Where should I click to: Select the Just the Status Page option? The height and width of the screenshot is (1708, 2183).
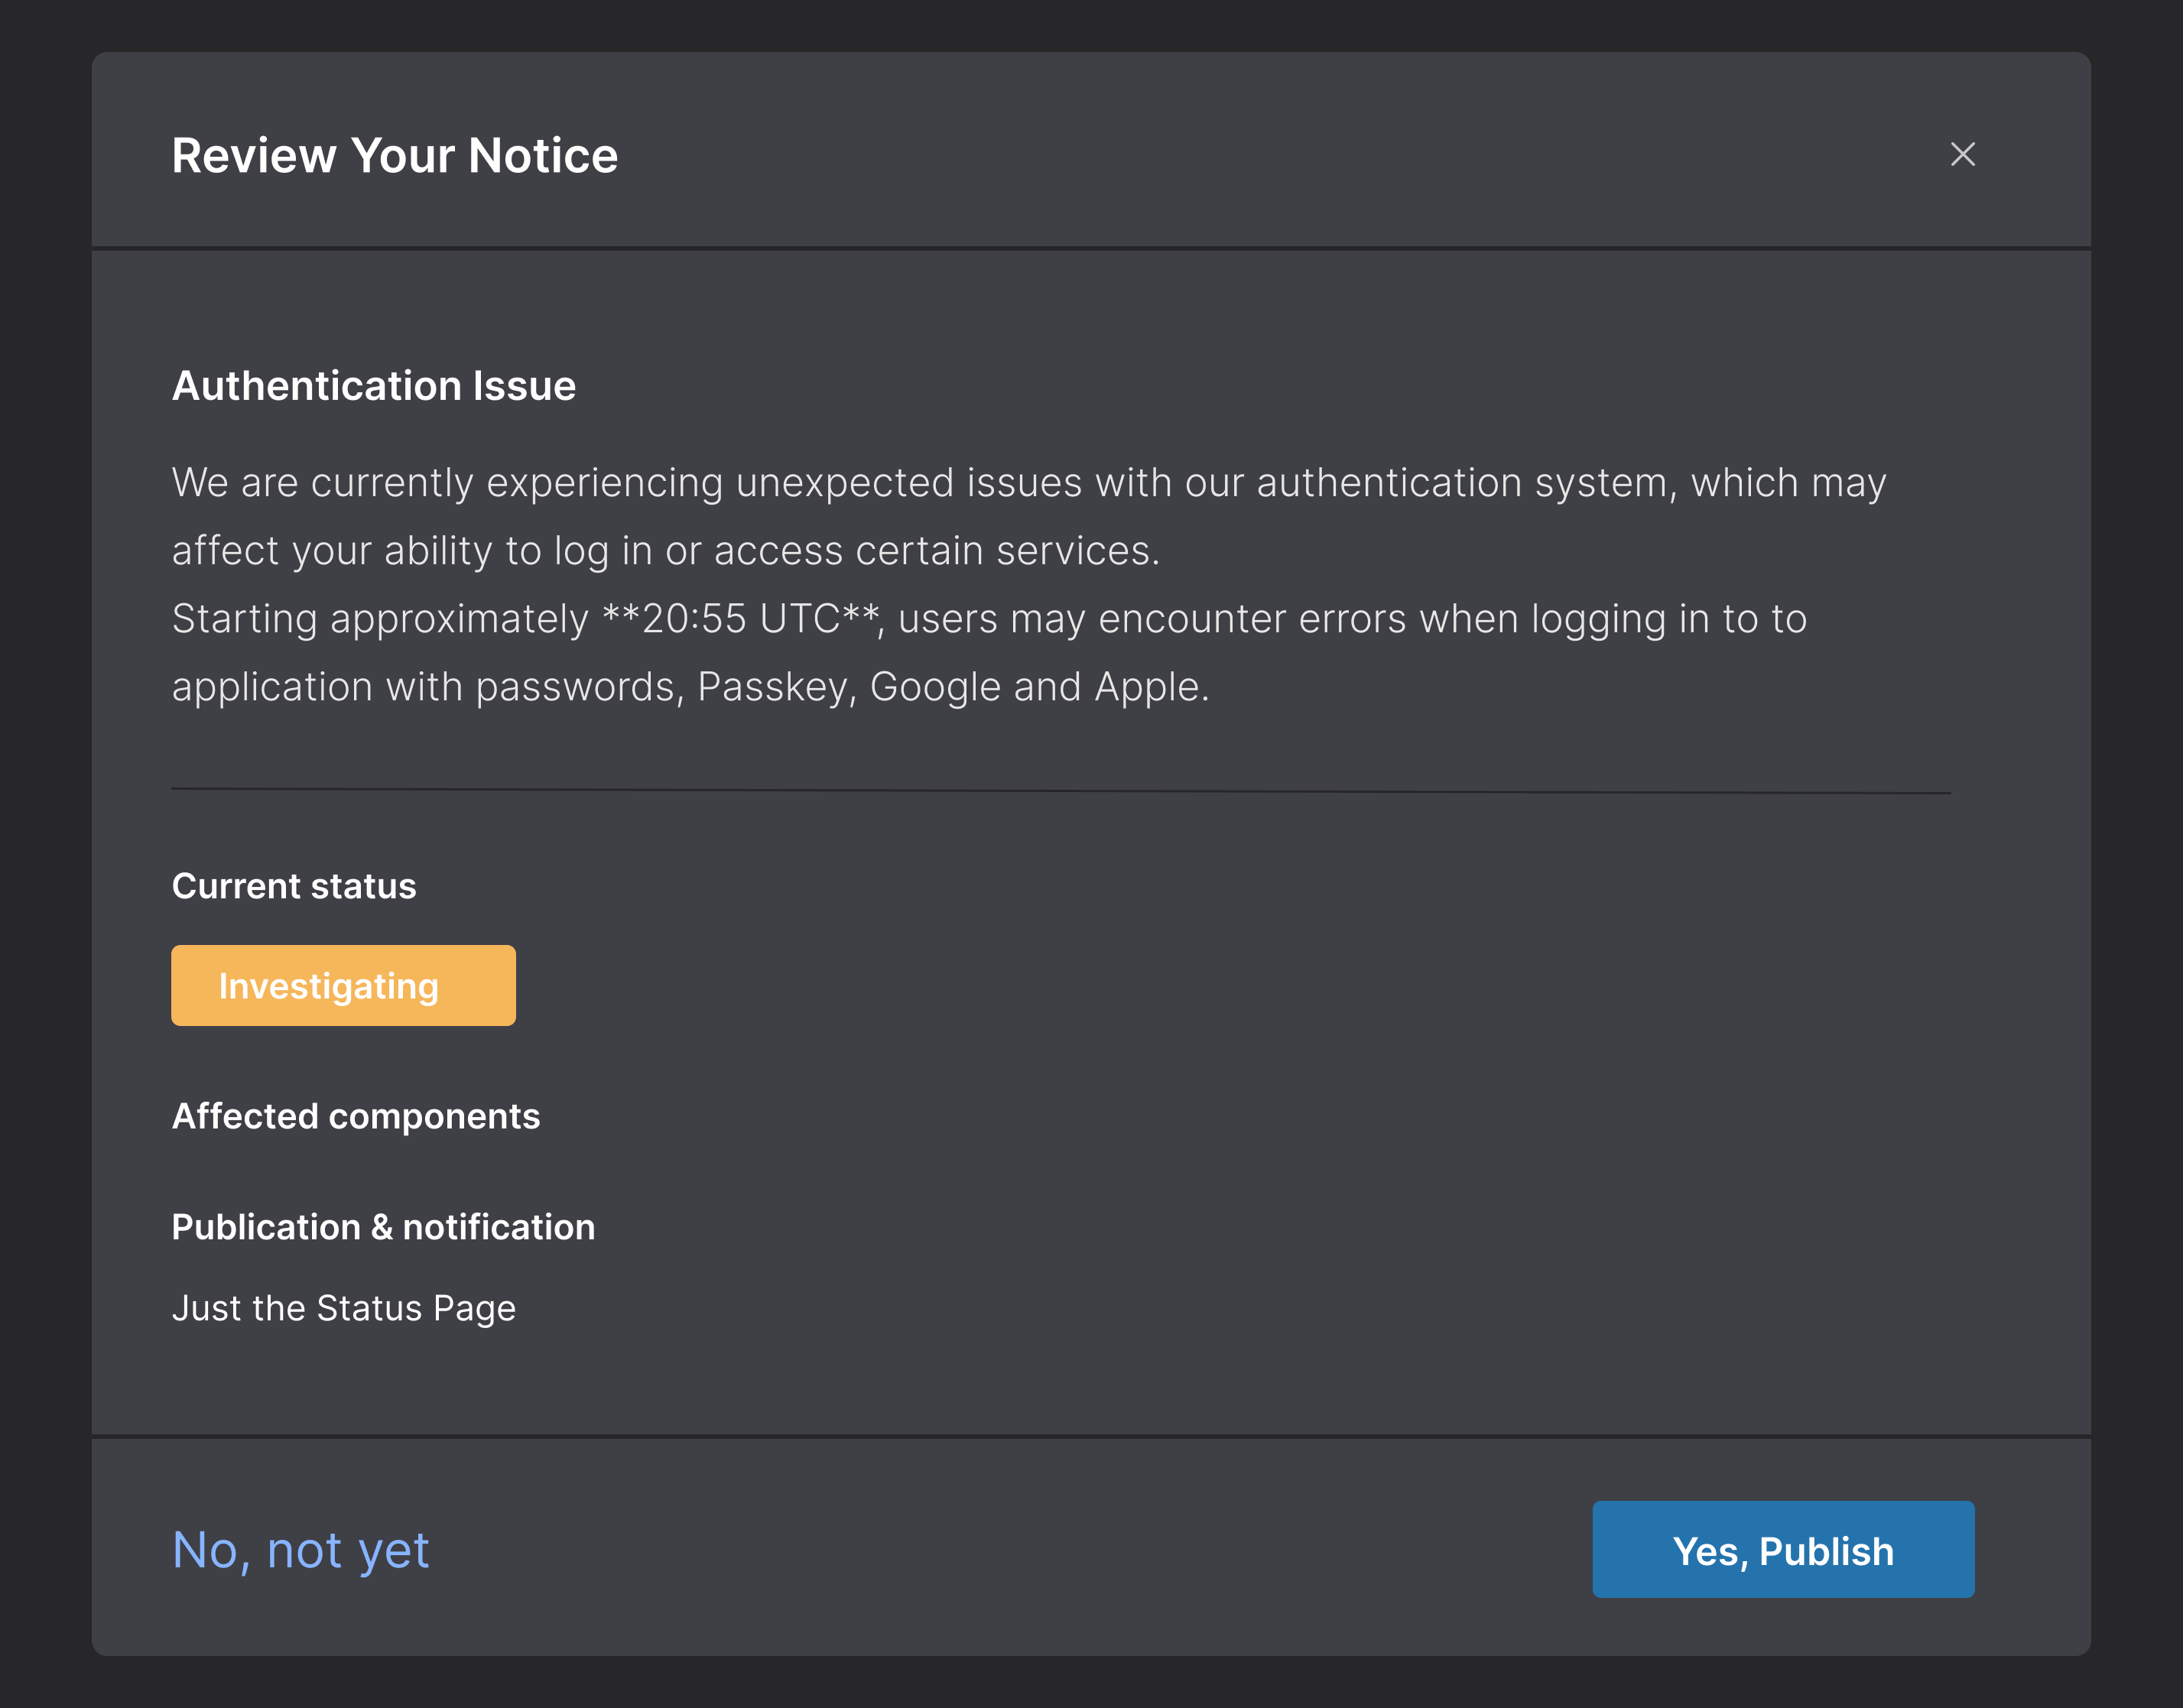[344, 1307]
